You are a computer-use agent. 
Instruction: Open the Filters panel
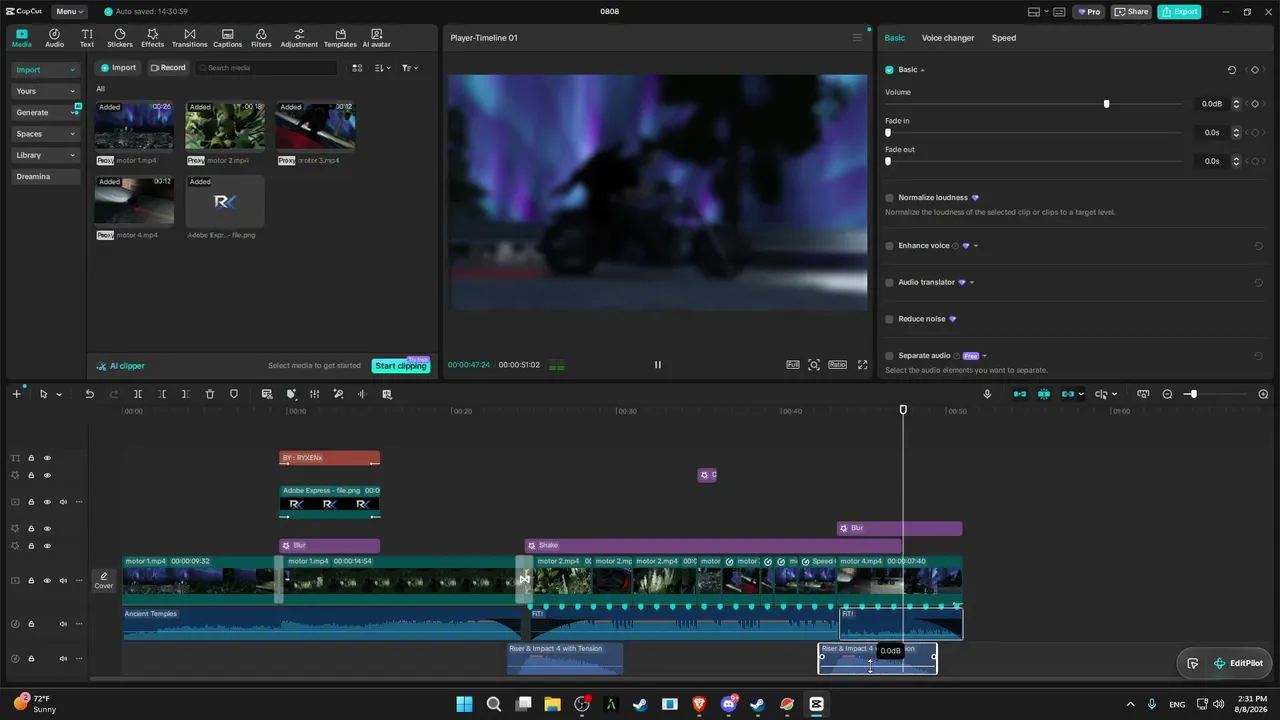pos(261,38)
